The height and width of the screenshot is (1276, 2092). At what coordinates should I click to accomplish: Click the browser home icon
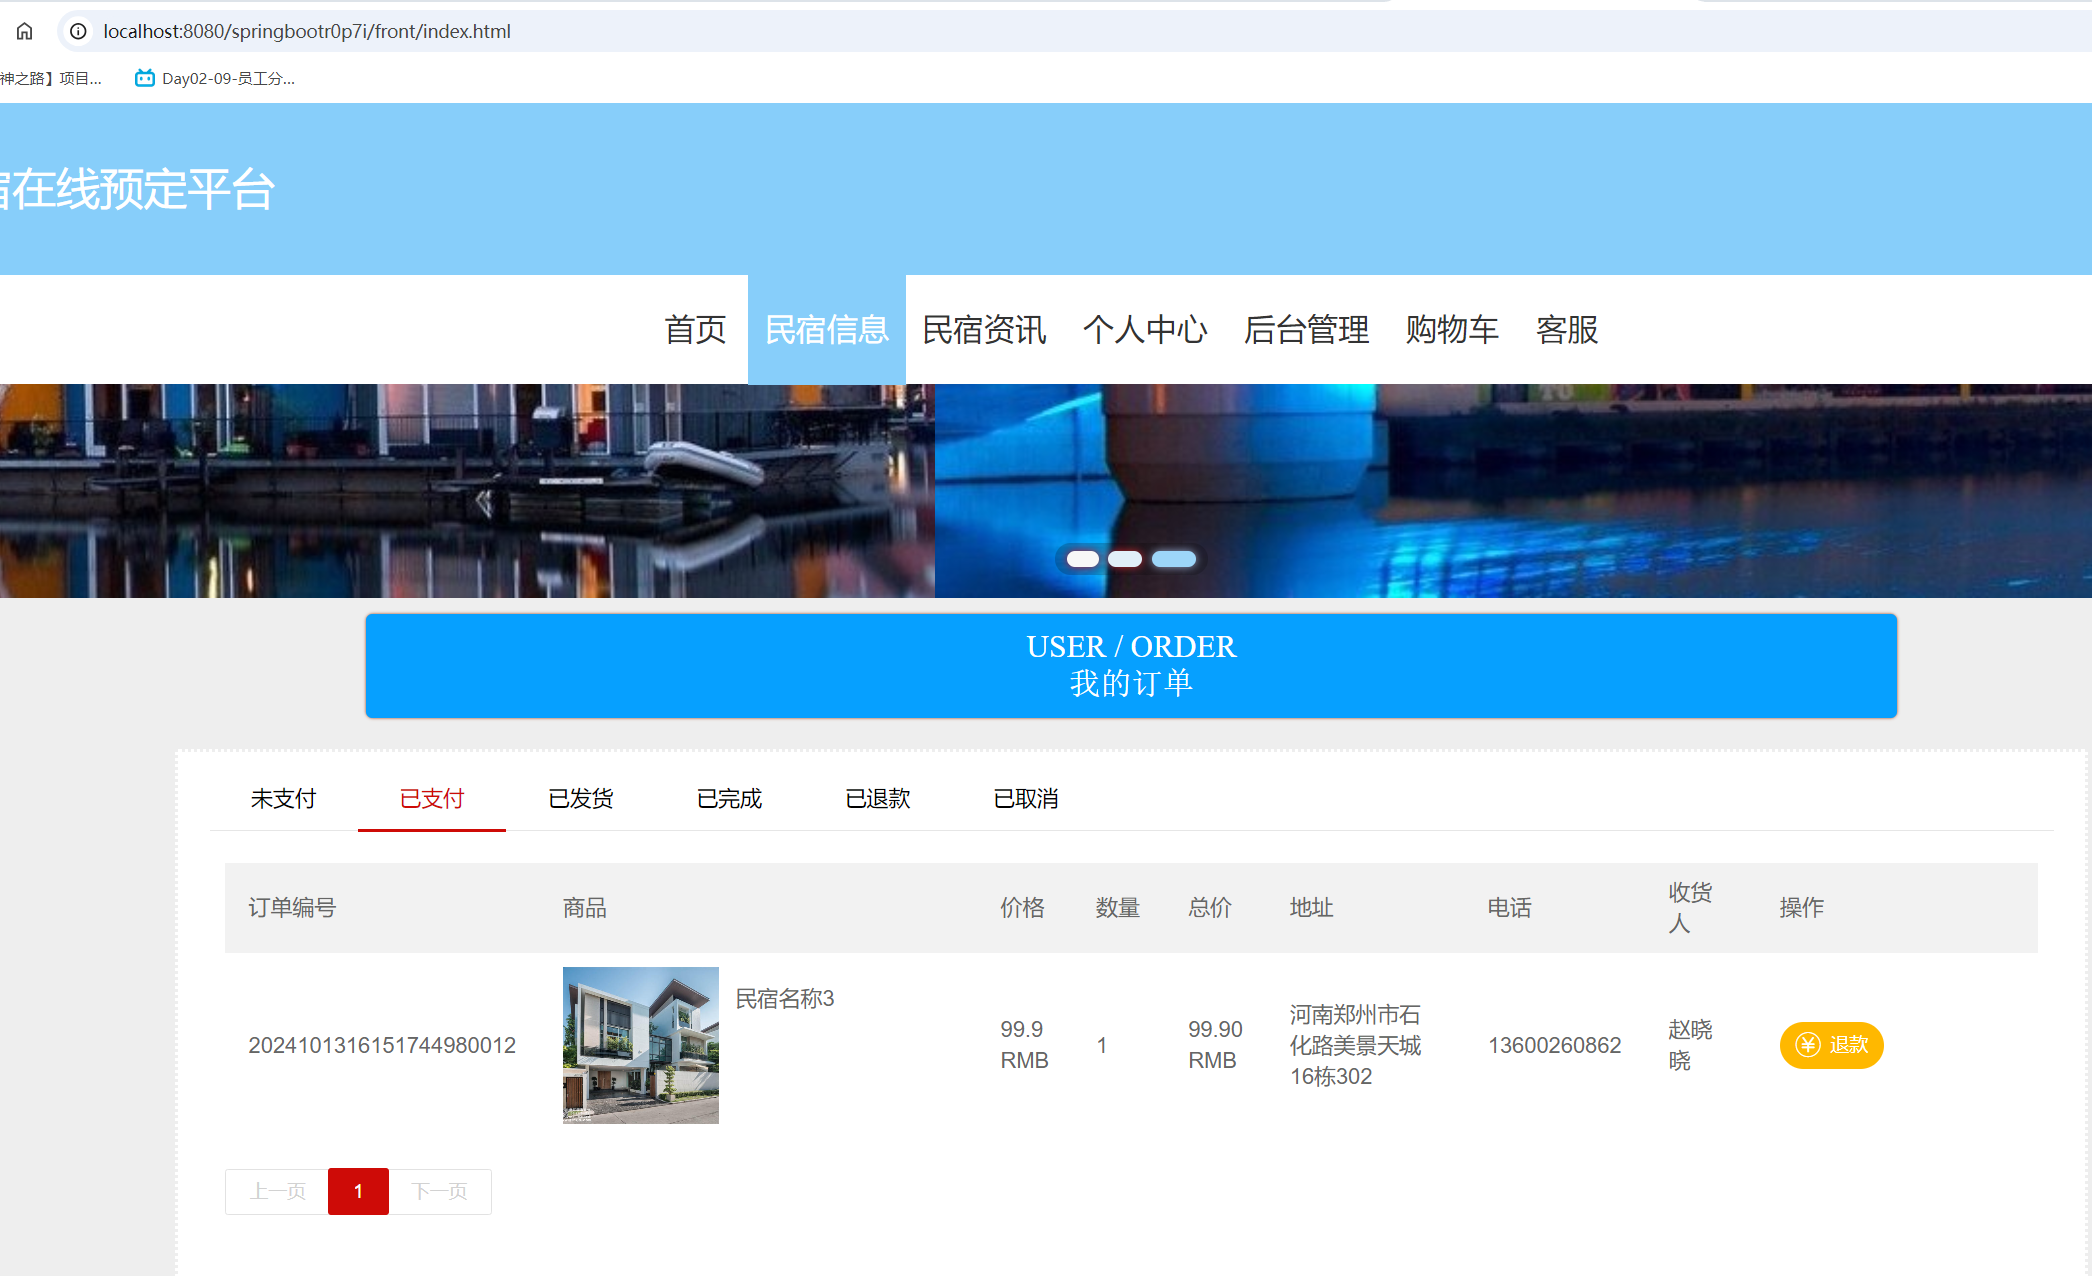point(23,31)
